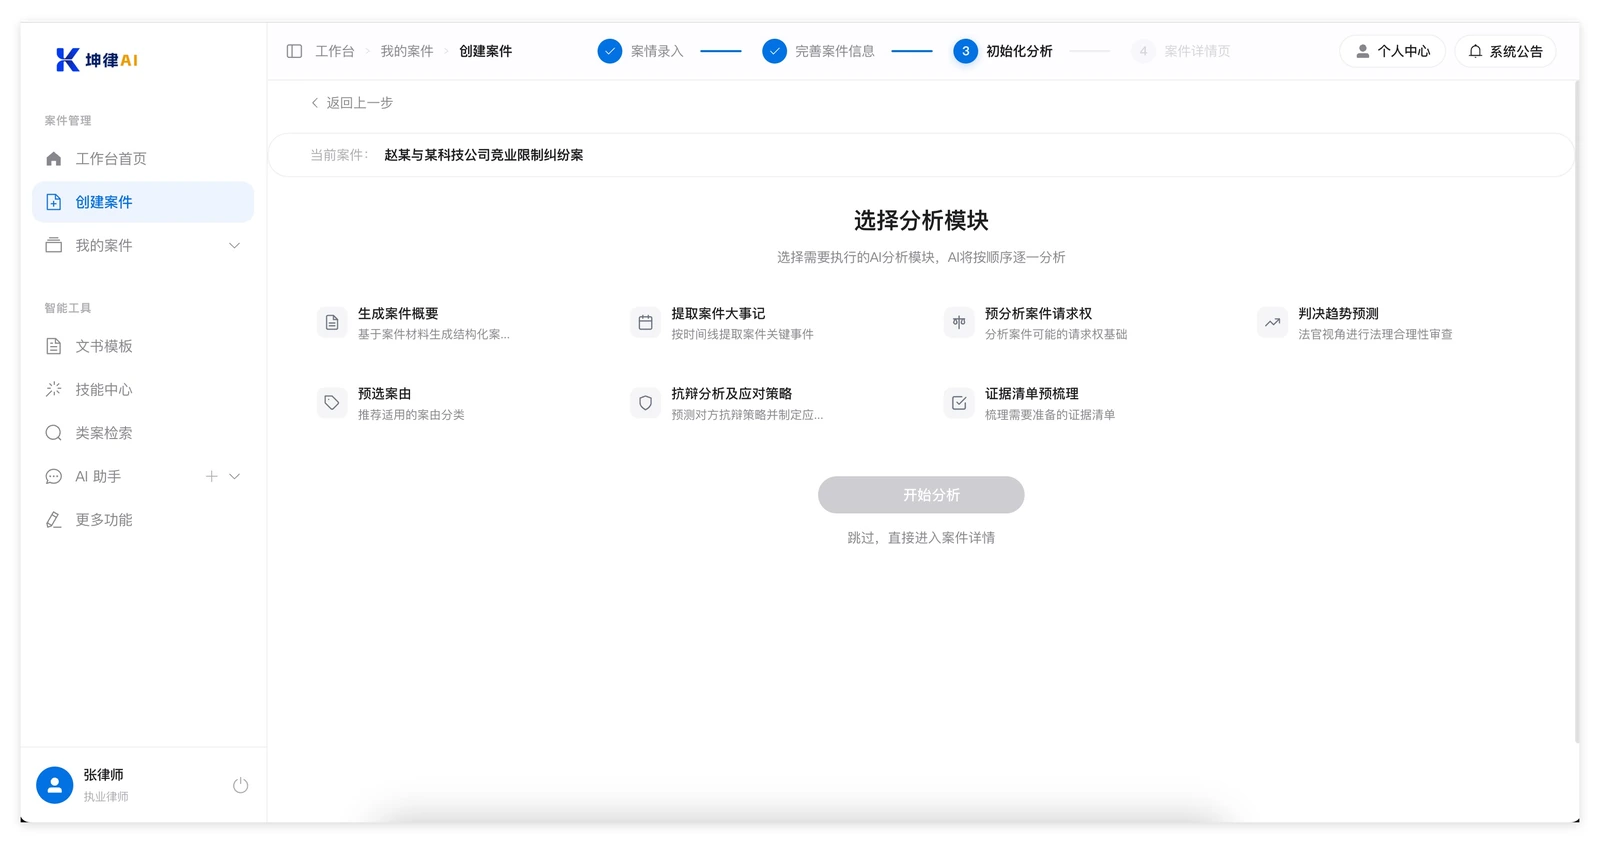
Task: Click the calendar icon for 提取案件大事记
Action: pyautogui.click(x=645, y=323)
